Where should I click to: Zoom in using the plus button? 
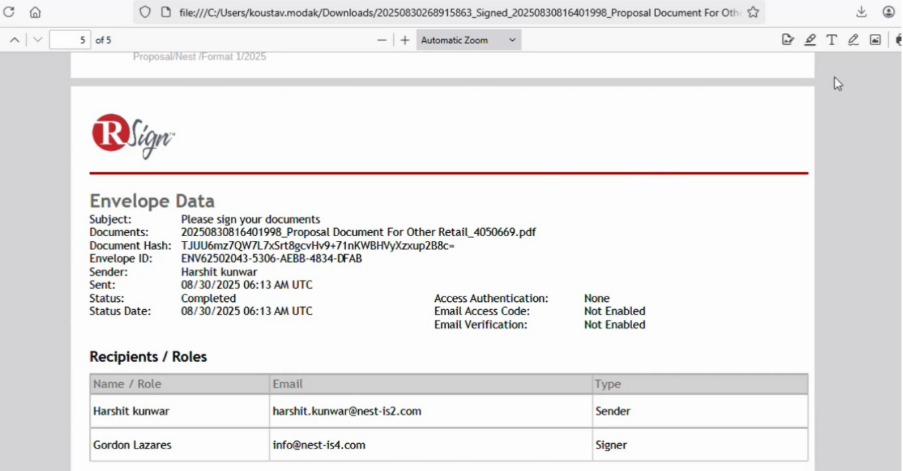tap(405, 40)
